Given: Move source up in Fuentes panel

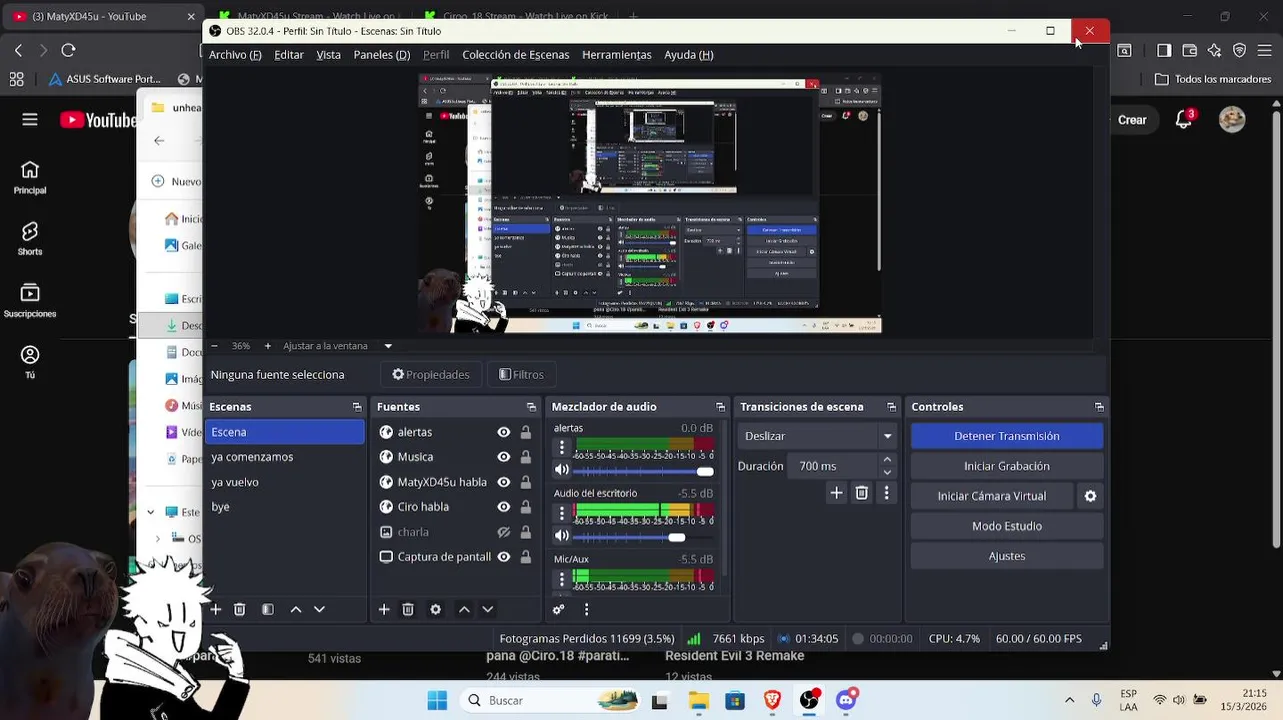Looking at the screenshot, I should tap(464, 609).
